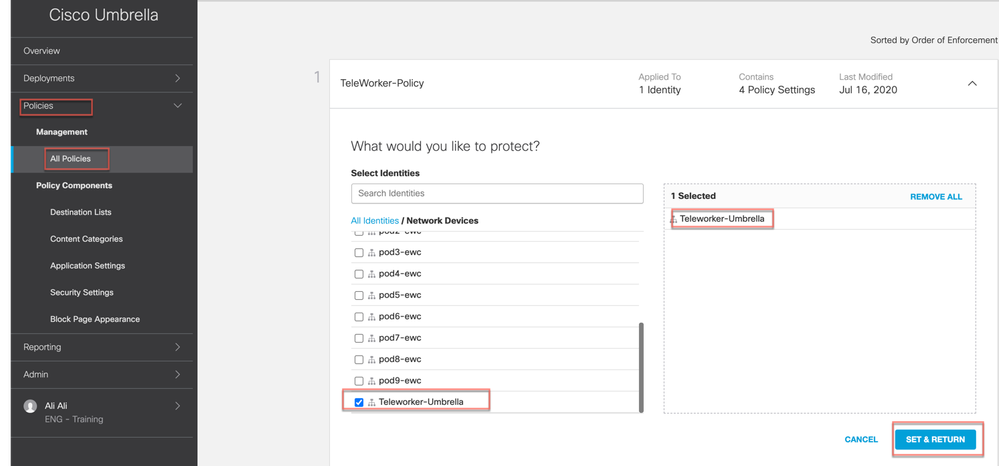The width and height of the screenshot is (999, 466).
Task: Uncheck the Teleworker-Umbrella checkbox
Action: [x=359, y=402]
